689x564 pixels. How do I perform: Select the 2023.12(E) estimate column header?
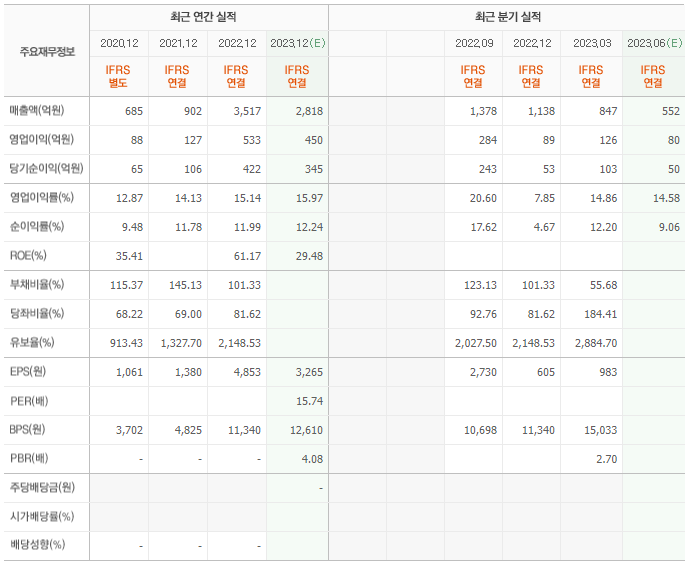[x=297, y=43]
